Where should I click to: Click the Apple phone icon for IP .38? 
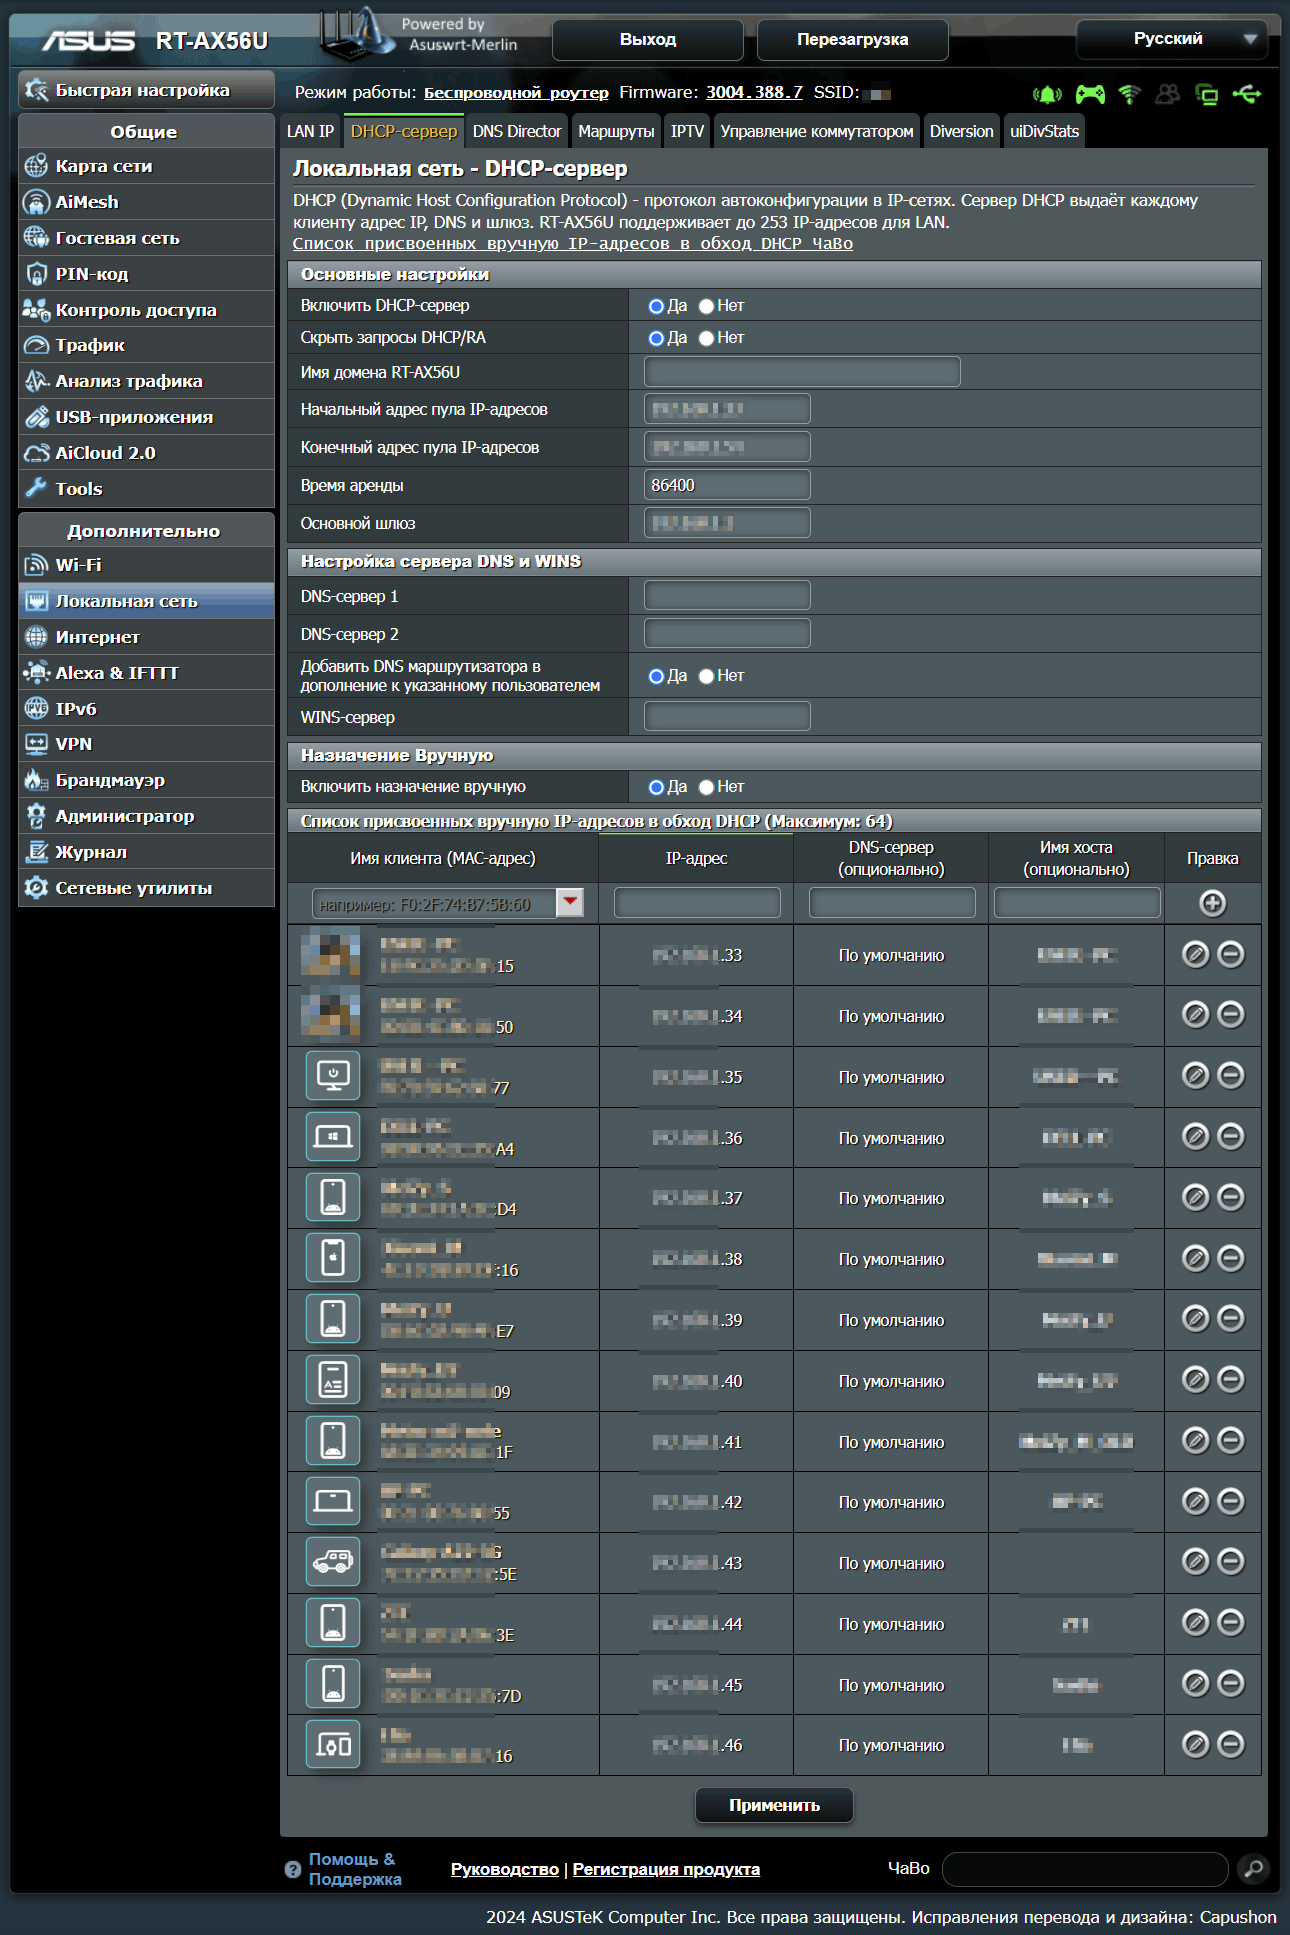[x=333, y=1258]
